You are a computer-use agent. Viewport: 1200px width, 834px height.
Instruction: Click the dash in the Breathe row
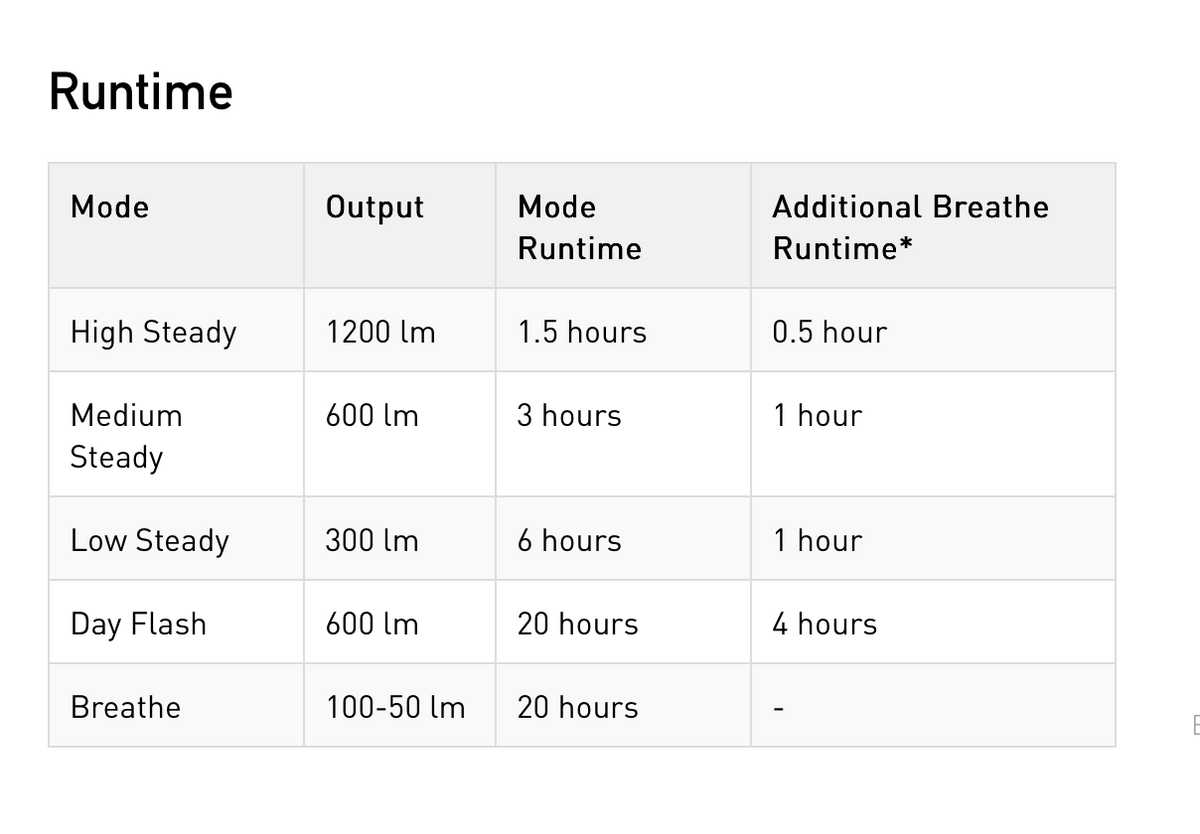[x=777, y=709]
